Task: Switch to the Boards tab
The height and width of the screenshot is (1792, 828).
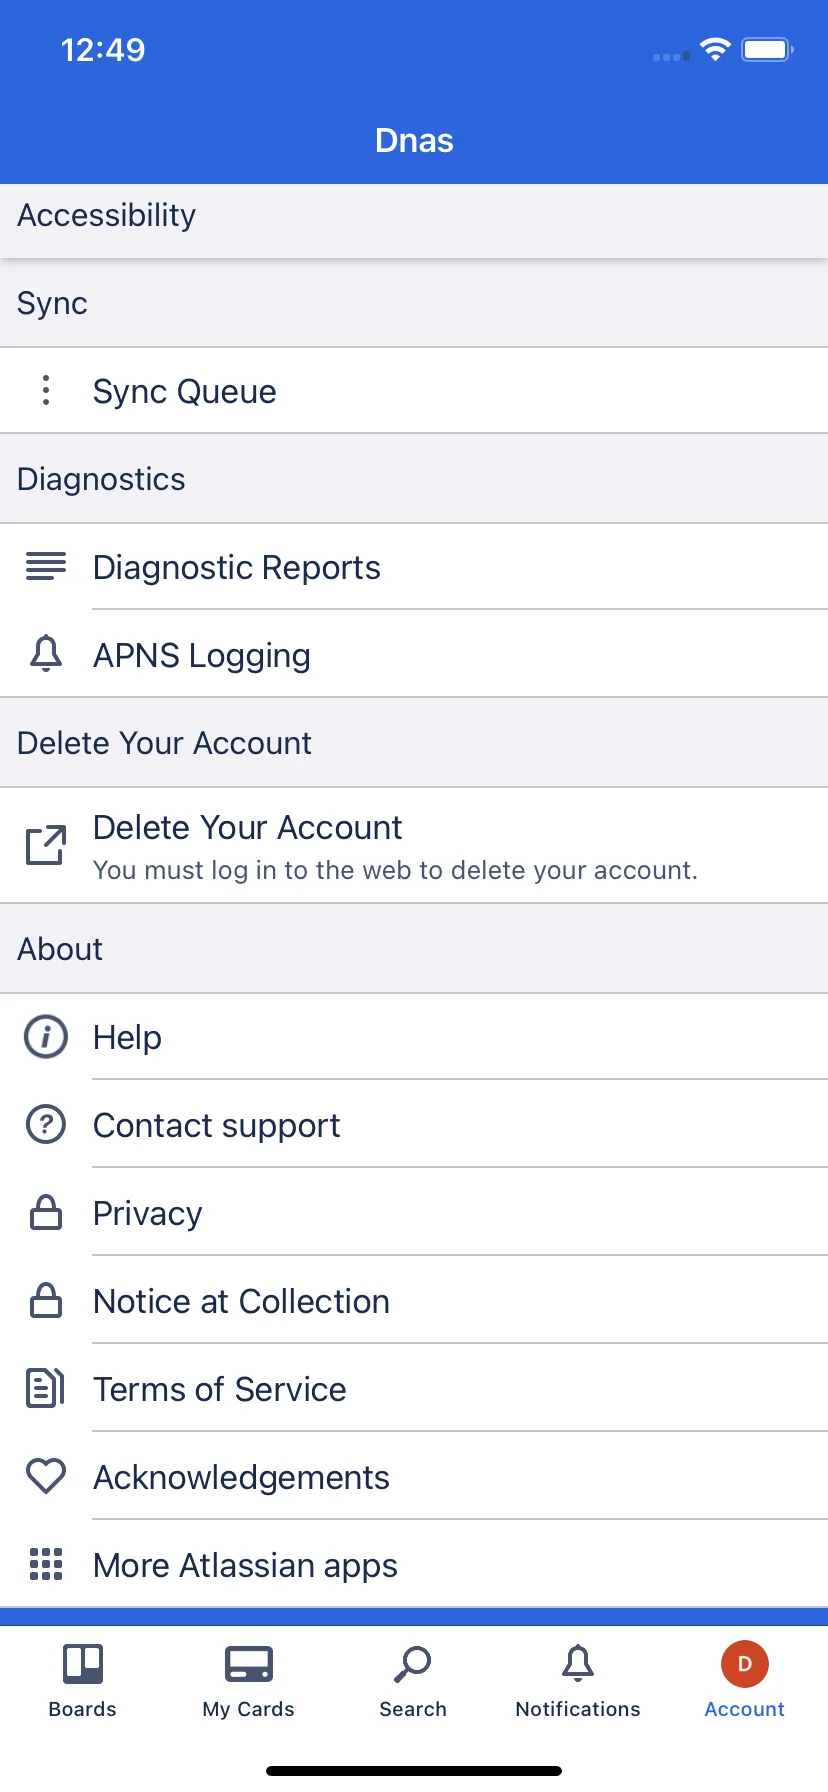Action: pos(83,1682)
